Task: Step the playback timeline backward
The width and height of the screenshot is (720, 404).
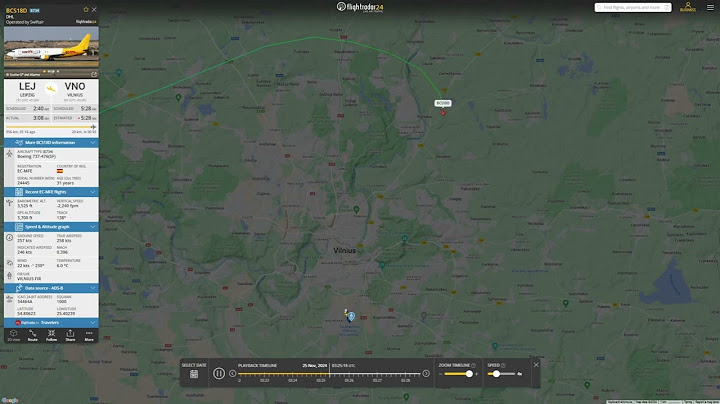Action: point(232,374)
